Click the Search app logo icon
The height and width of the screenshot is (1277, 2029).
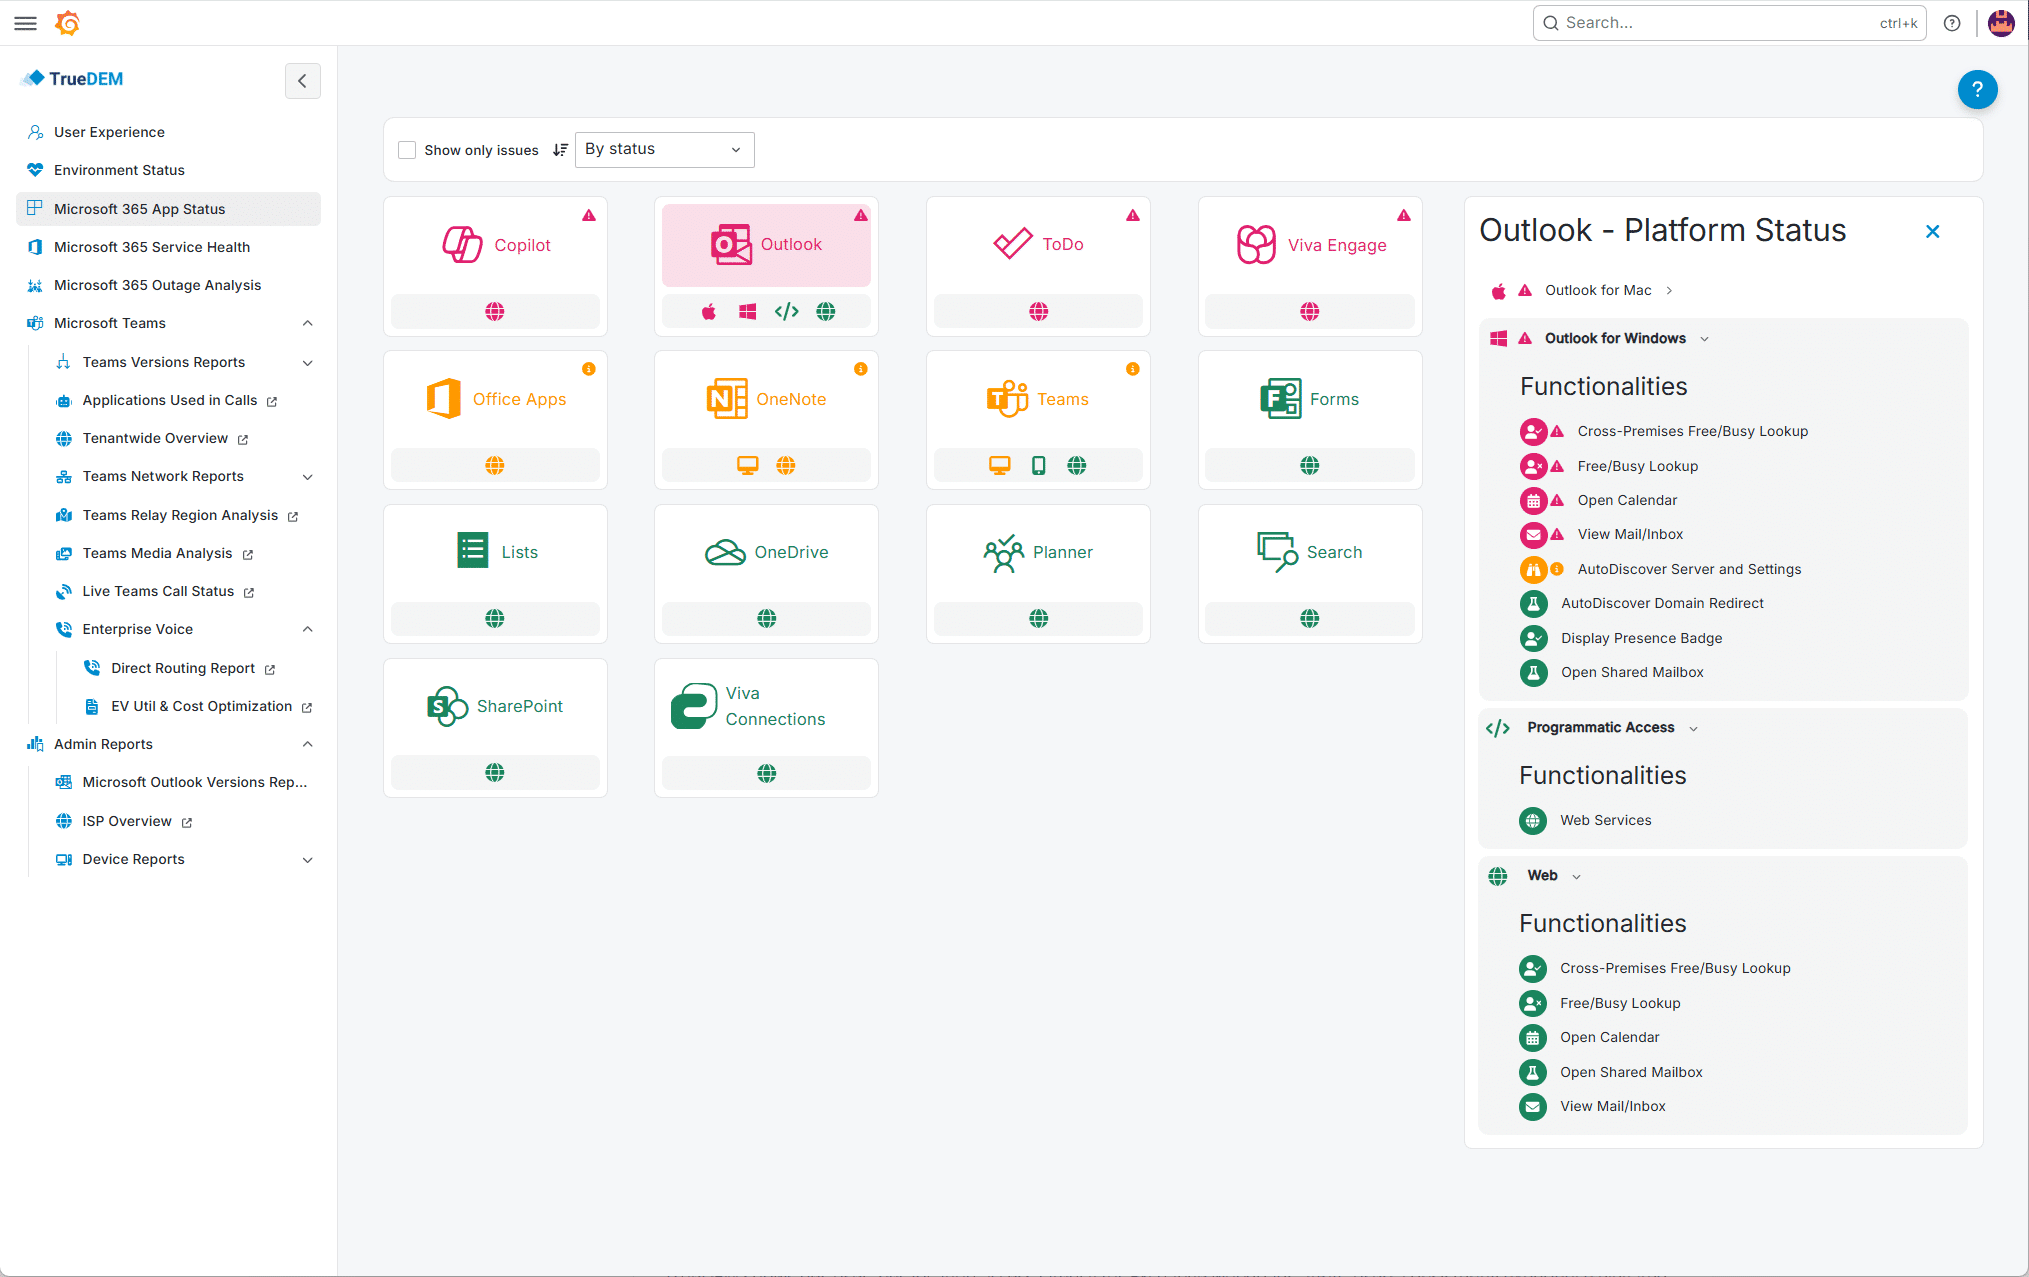pyautogui.click(x=1277, y=552)
